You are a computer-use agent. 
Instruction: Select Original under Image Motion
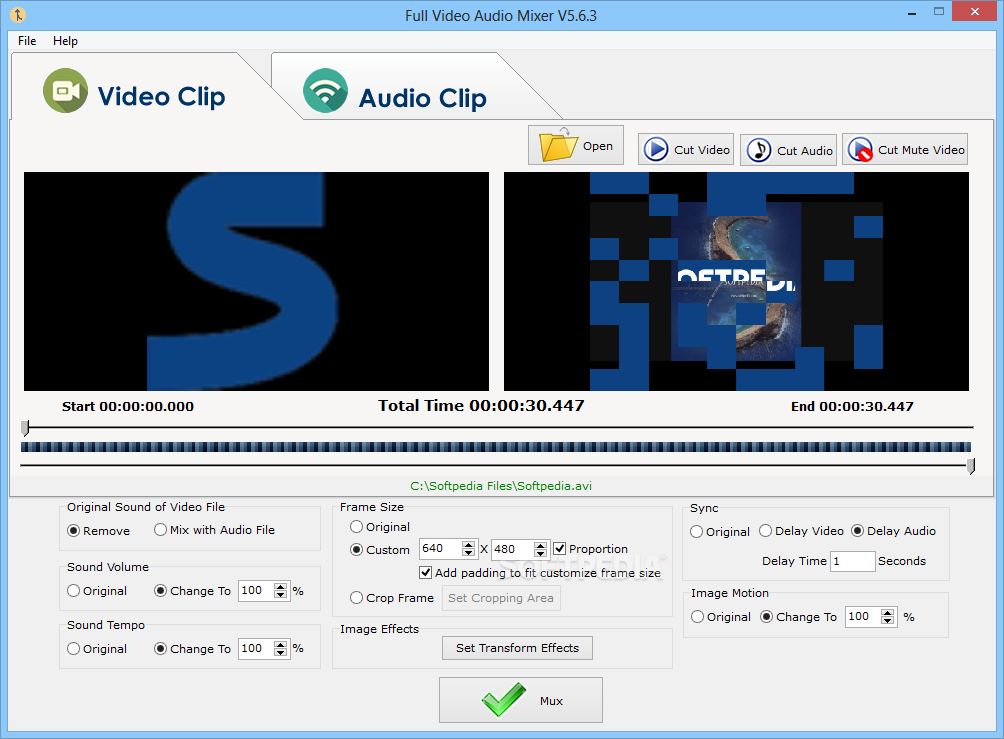(x=720, y=617)
